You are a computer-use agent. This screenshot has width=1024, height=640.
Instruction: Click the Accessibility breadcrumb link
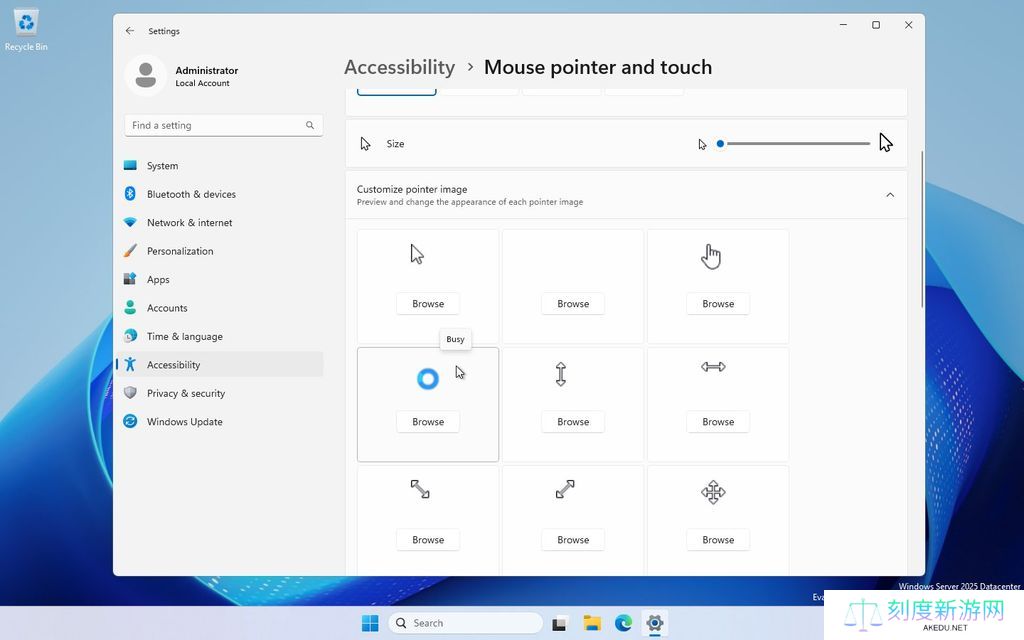tap(399, 67)
